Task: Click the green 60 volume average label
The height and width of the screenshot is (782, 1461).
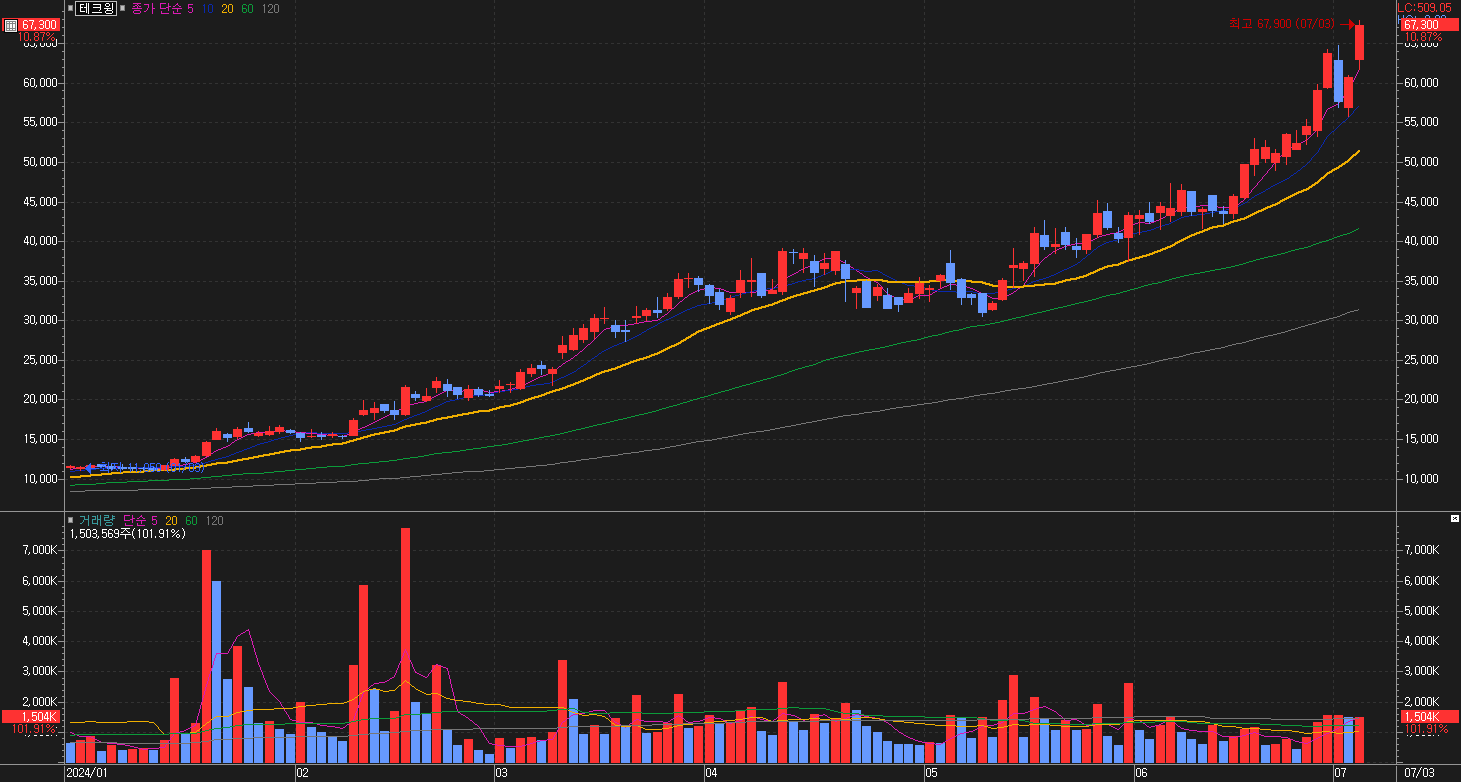Action: tap(191, 520)
